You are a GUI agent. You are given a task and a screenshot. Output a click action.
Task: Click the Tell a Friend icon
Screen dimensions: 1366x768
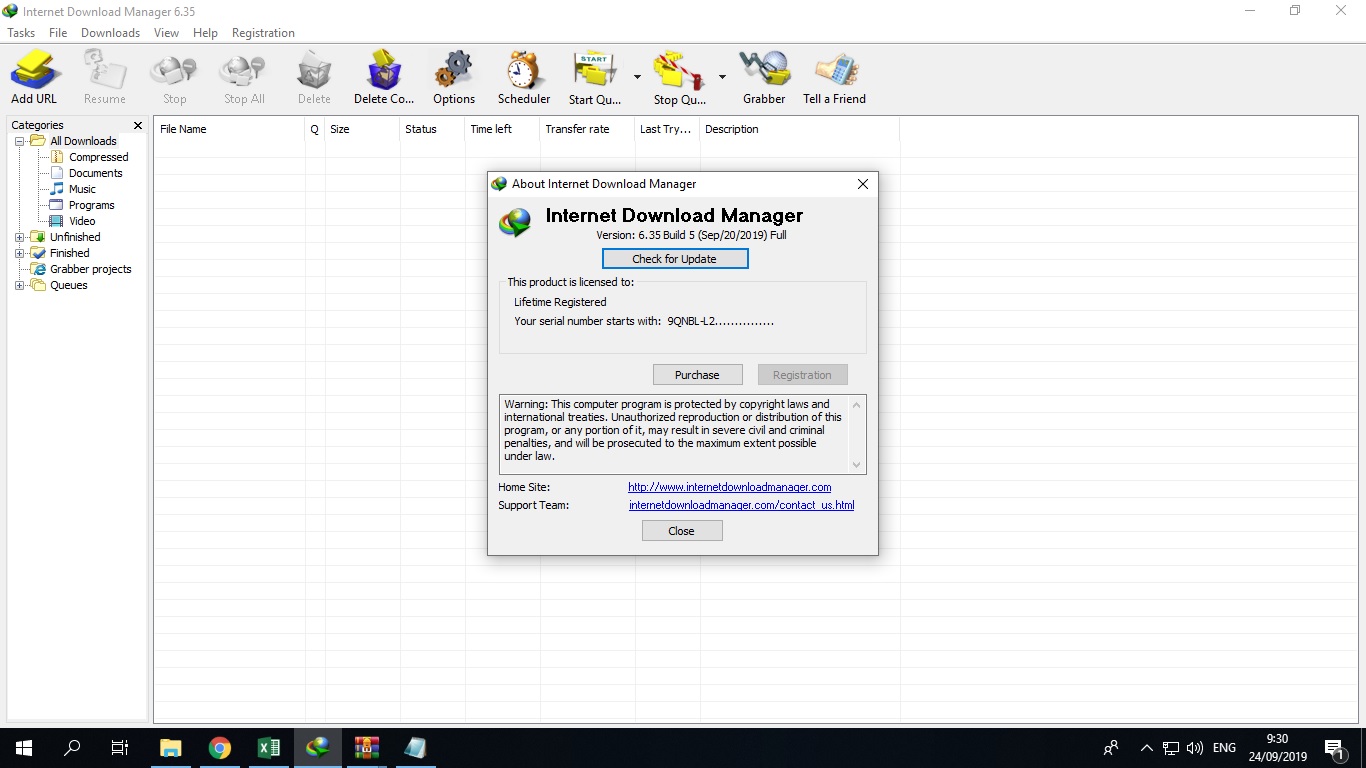click(835, 78)
